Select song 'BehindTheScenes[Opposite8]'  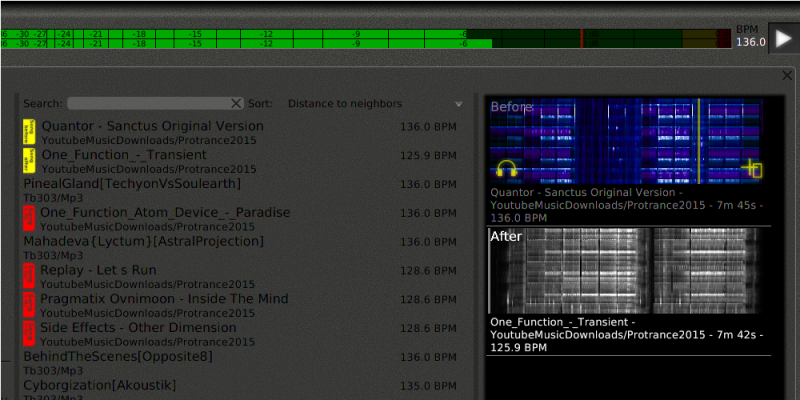[x=118, y=356]
